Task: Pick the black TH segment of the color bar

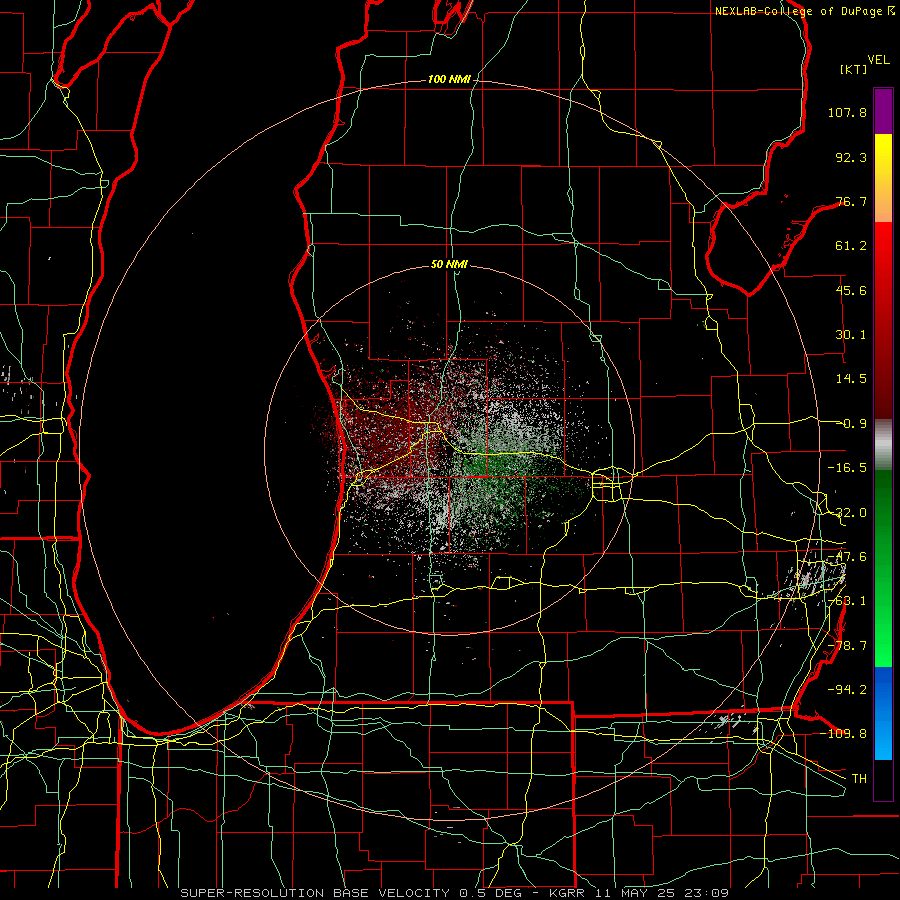Action: click(883, 779)
